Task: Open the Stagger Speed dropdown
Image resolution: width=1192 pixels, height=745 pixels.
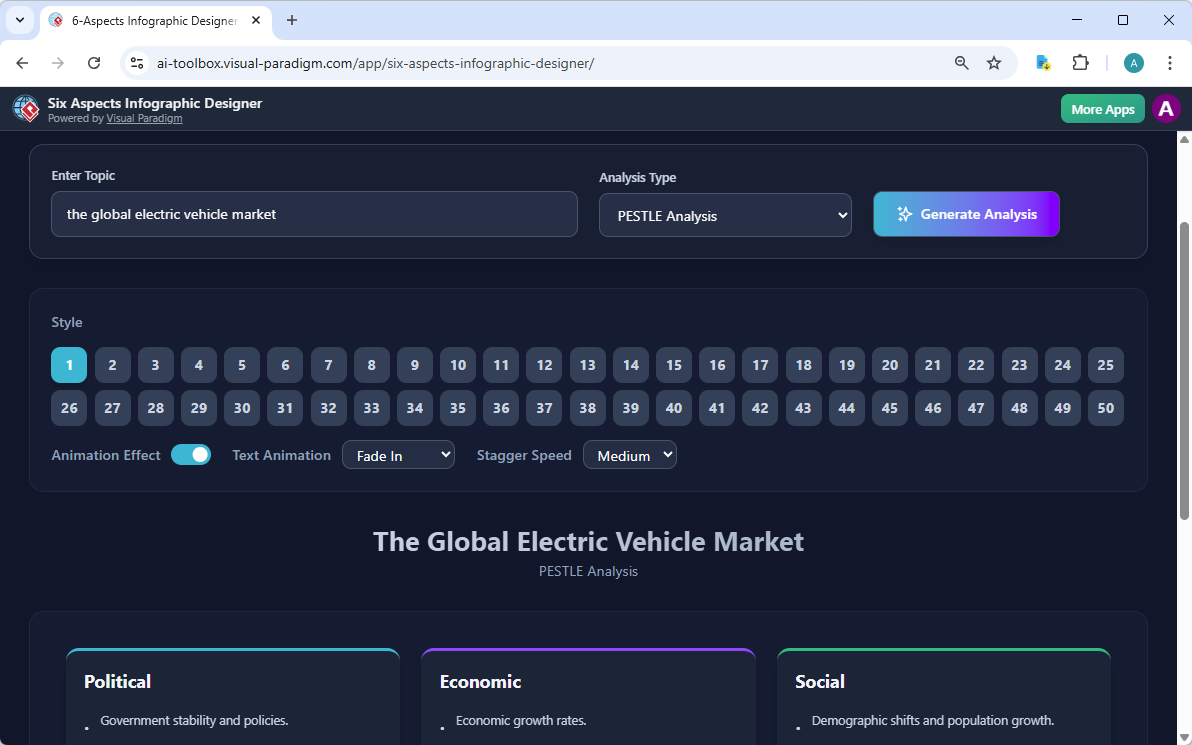Action: [629, 455]
